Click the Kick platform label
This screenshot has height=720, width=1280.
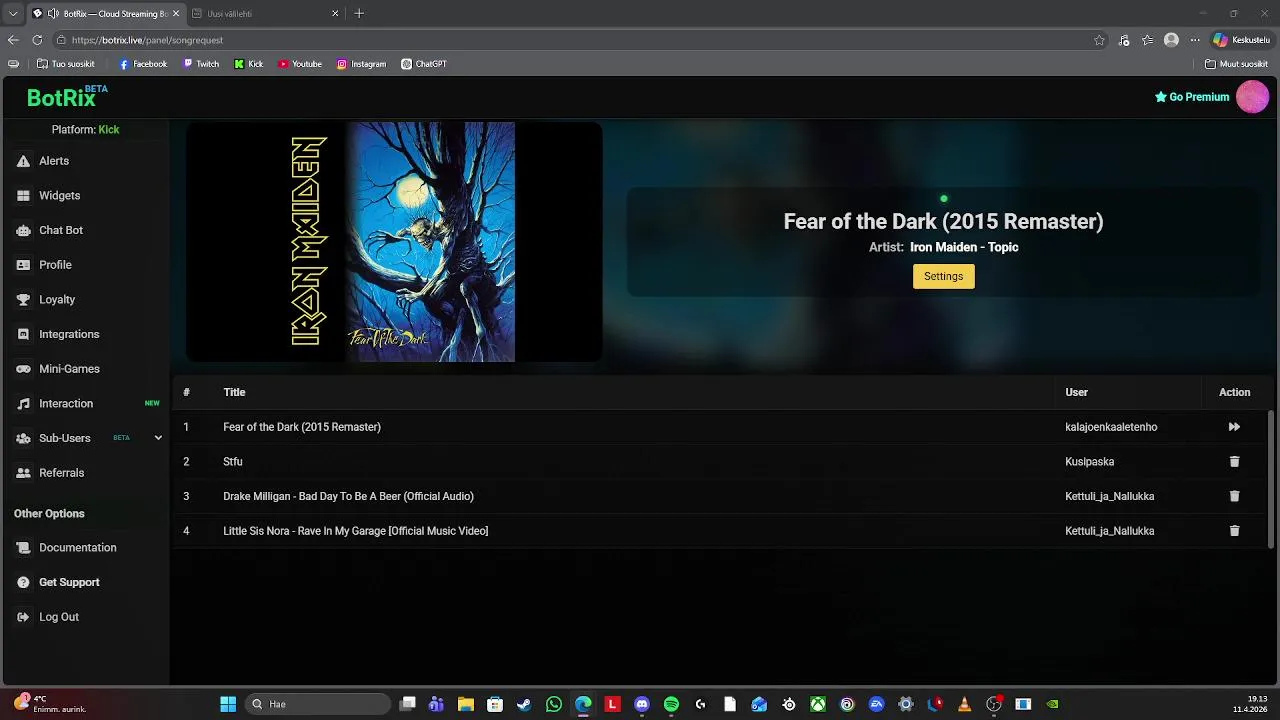tap(109, 130)
